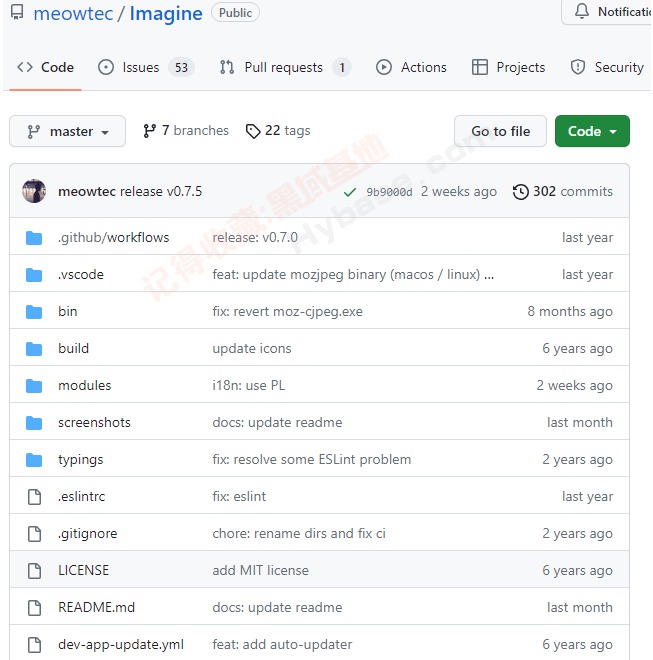This screenshot has height=660, width=653.
Task: Open the bin folder
Action: pos(68,311)
